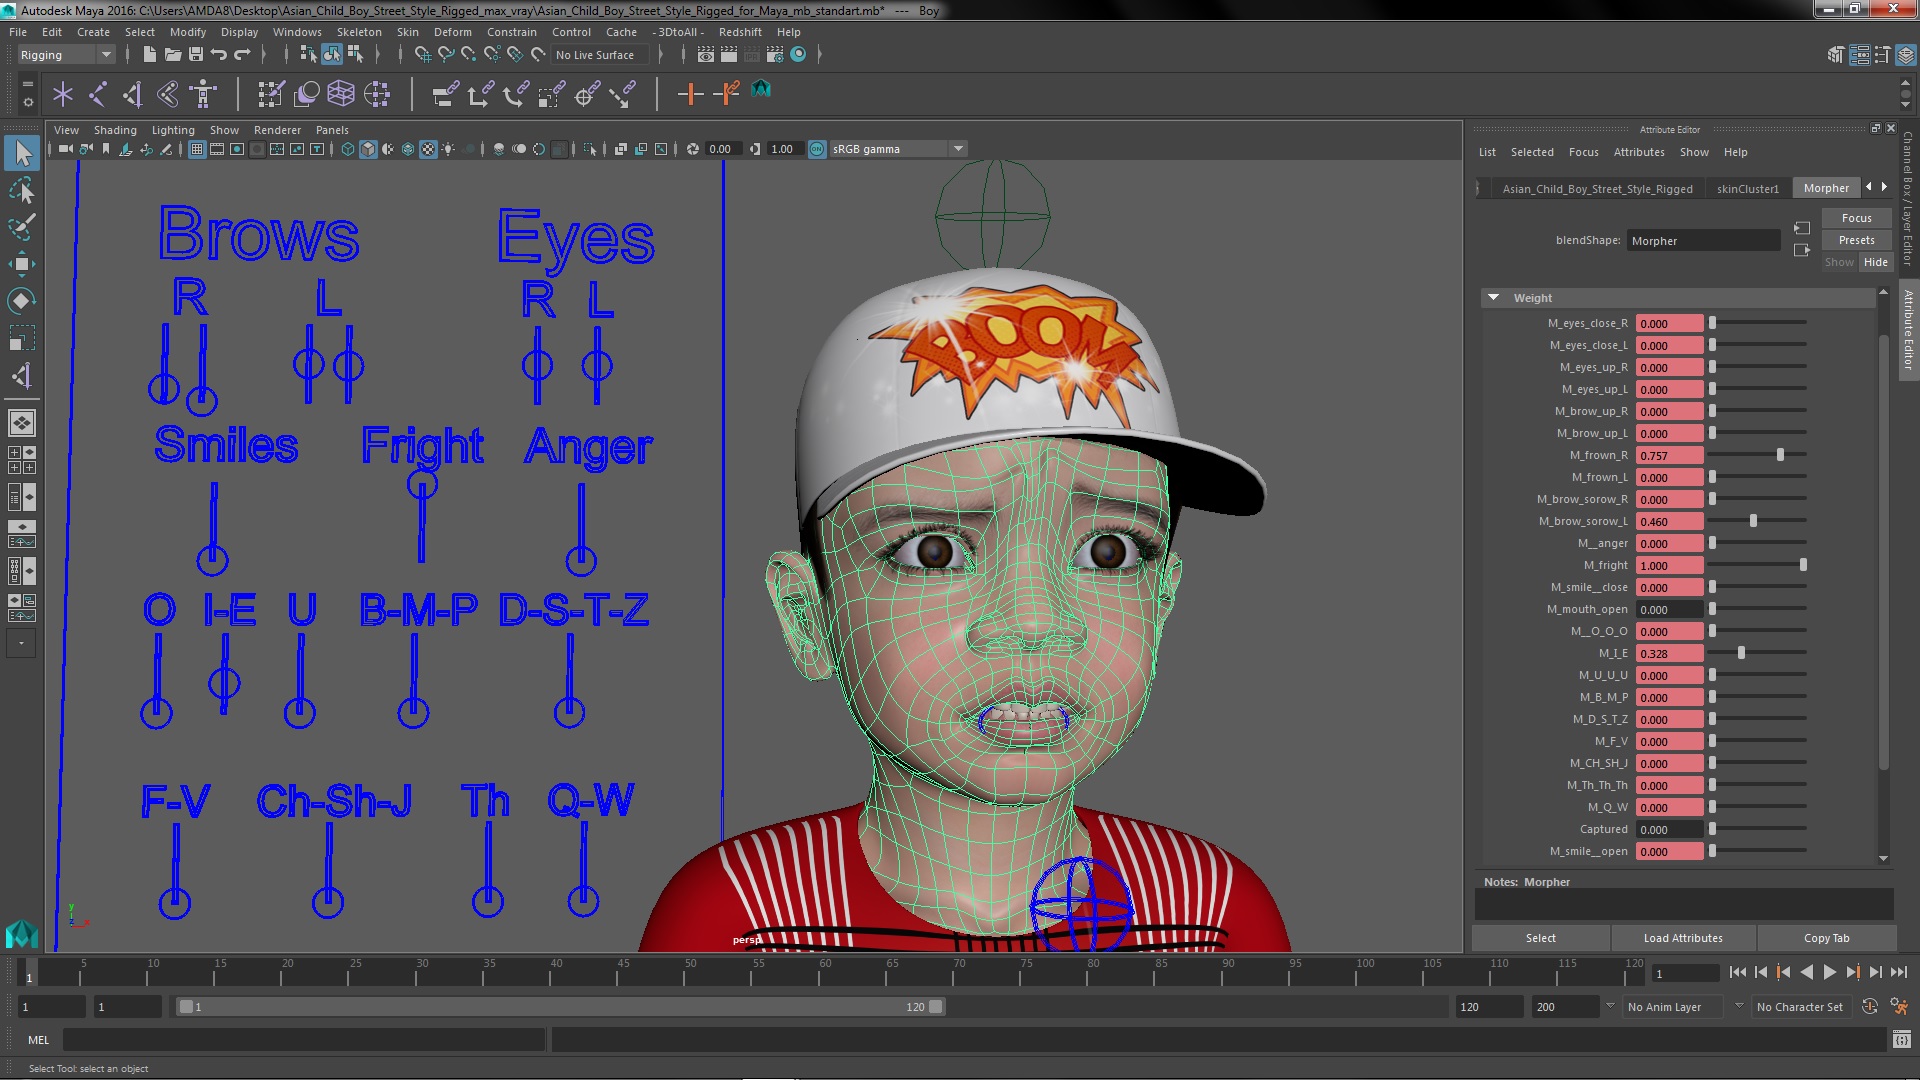Click the New Scene icon
The width and height of the screenshot is (1920, 1080).
(149, 54)
